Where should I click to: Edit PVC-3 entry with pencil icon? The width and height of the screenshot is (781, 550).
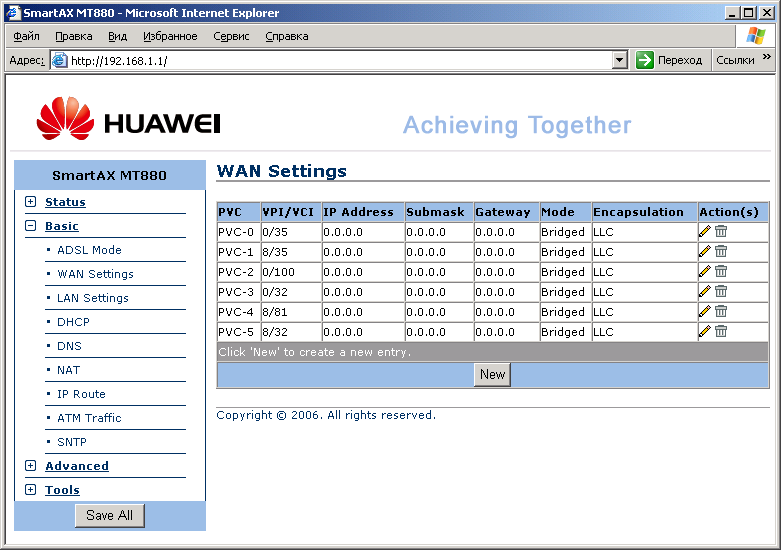point(704,291)
